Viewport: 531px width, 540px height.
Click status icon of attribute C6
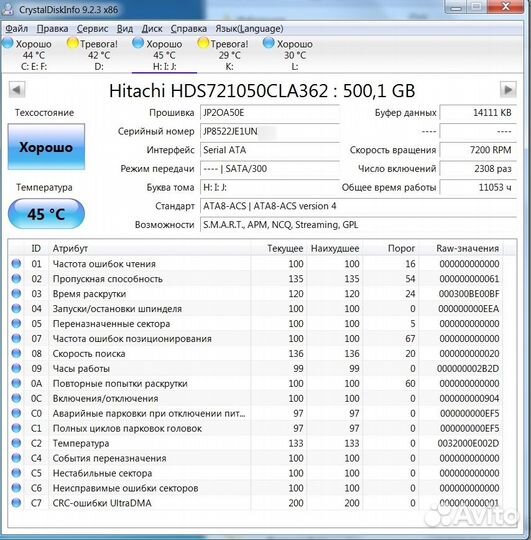16,488
